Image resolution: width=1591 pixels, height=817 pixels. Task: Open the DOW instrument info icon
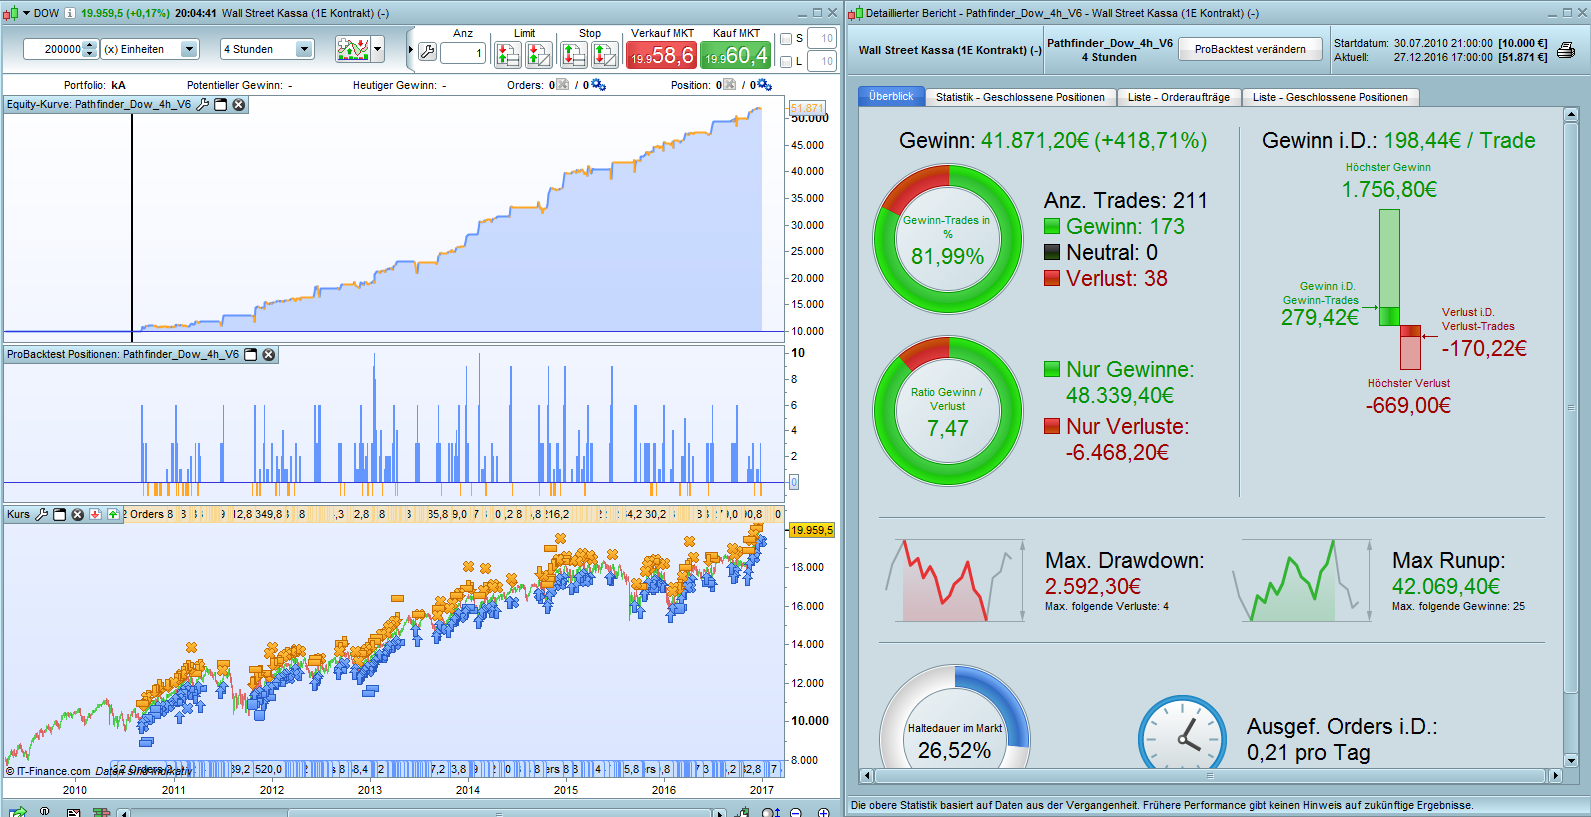coord(70,13)
